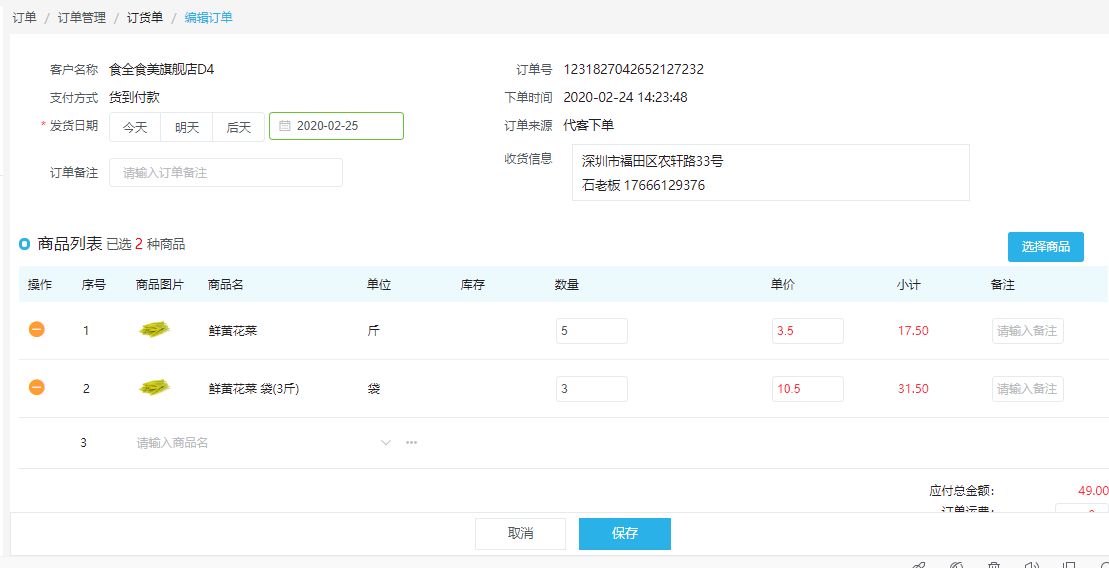The image size is (1109, 568).
Task: Click the 数量 column header
Action: tap(567, 284)
